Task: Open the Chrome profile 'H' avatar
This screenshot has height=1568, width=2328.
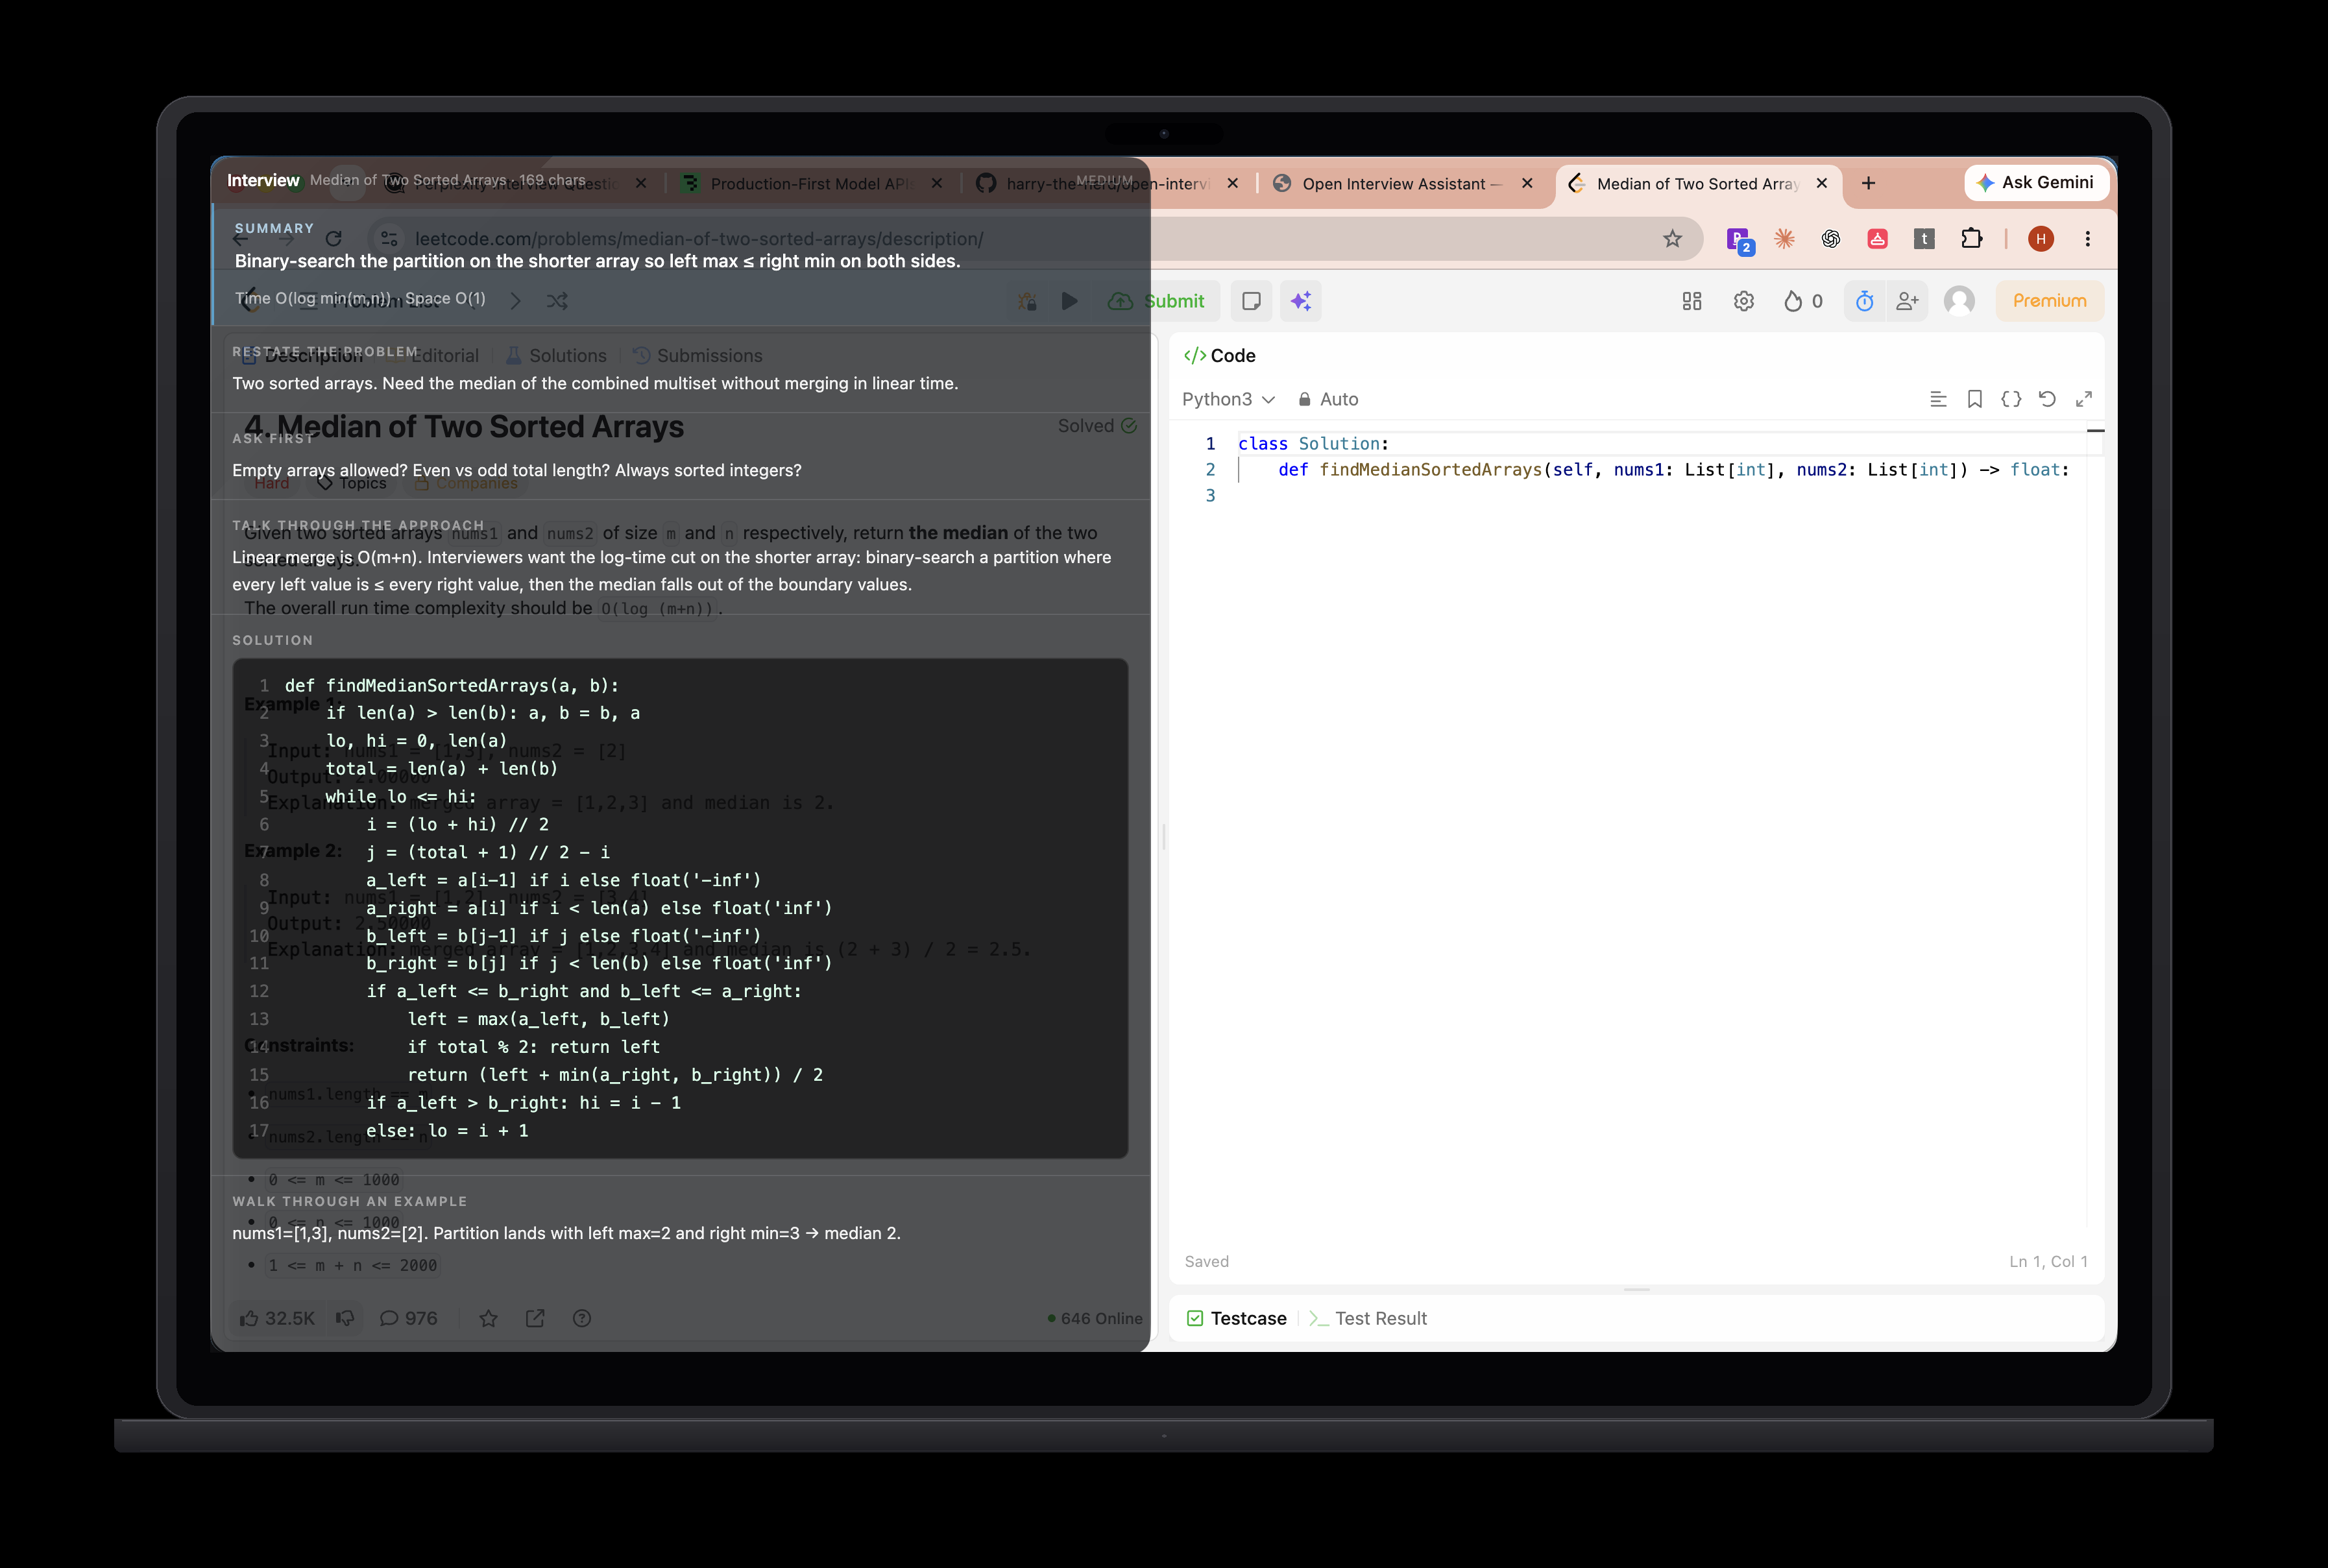Action: (2041, 239)
